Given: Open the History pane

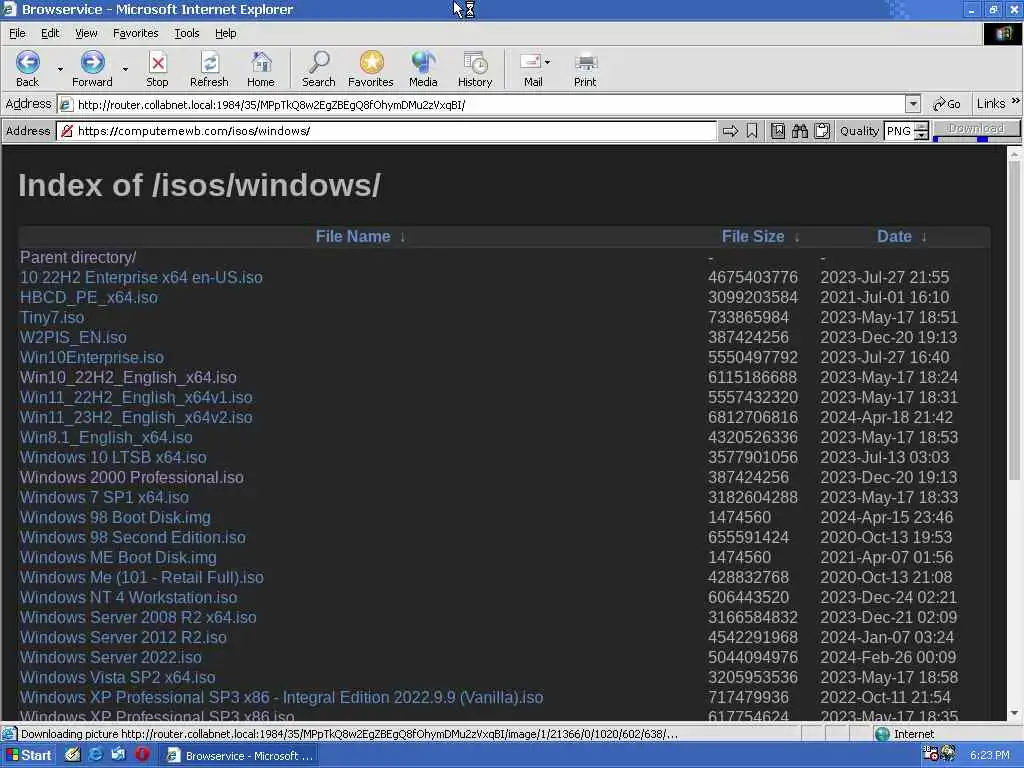Looking at the screenshot, I should [475, 69].
